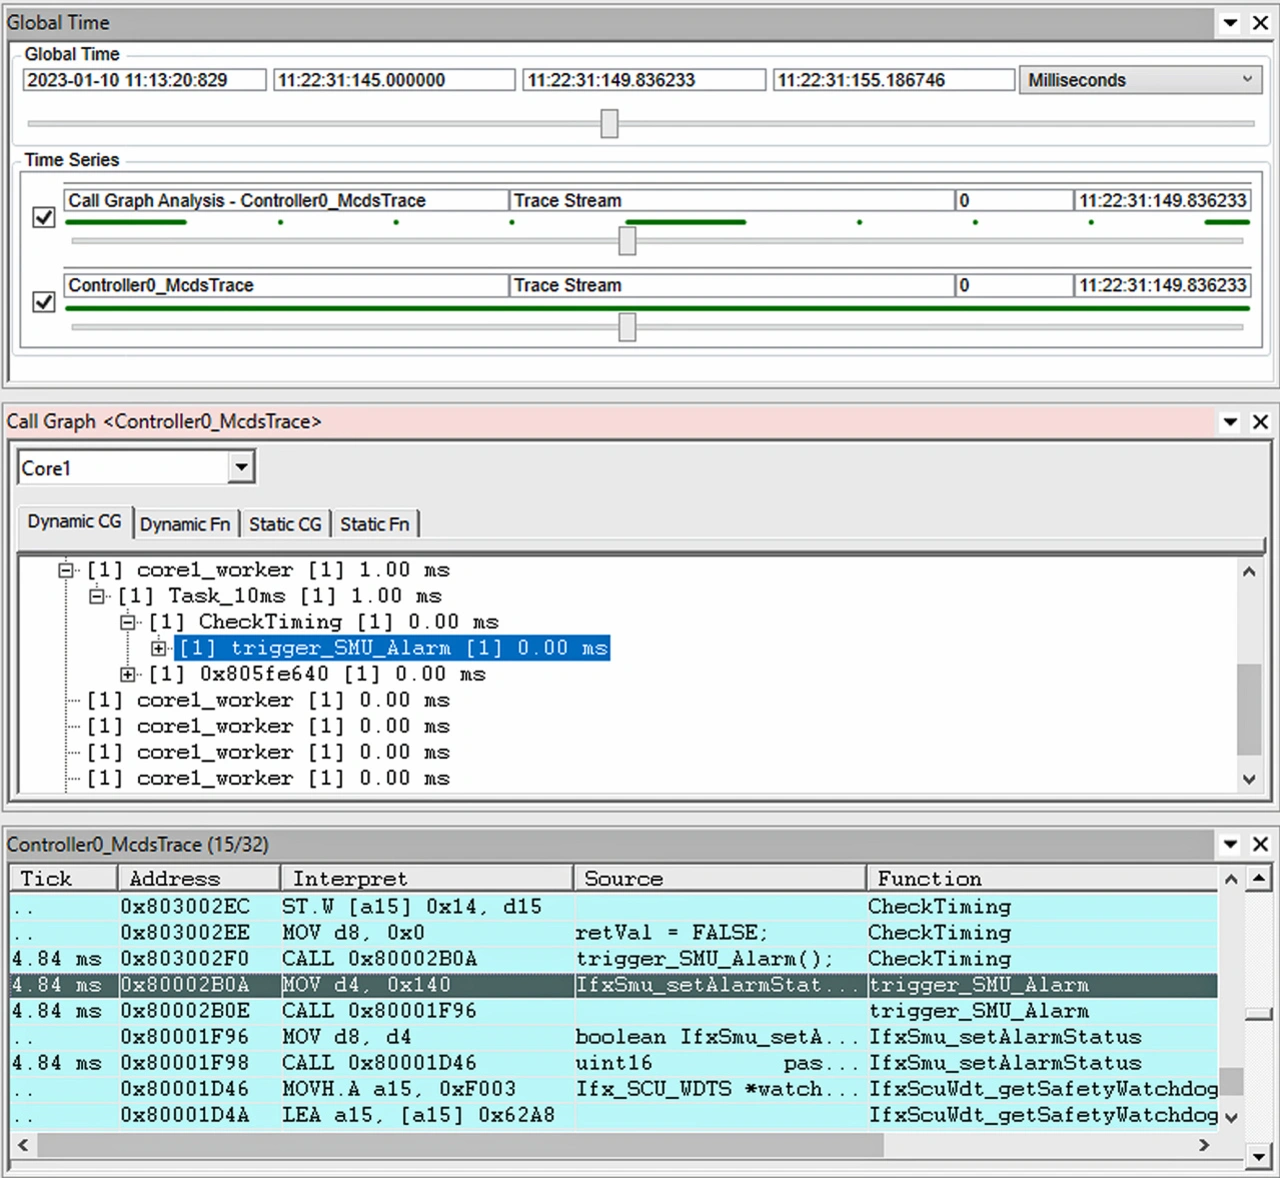The width and height of the screenshot is (1280, 1178).
Task: Switch to the Dynamic Fn tab
Action: (185, 524)
